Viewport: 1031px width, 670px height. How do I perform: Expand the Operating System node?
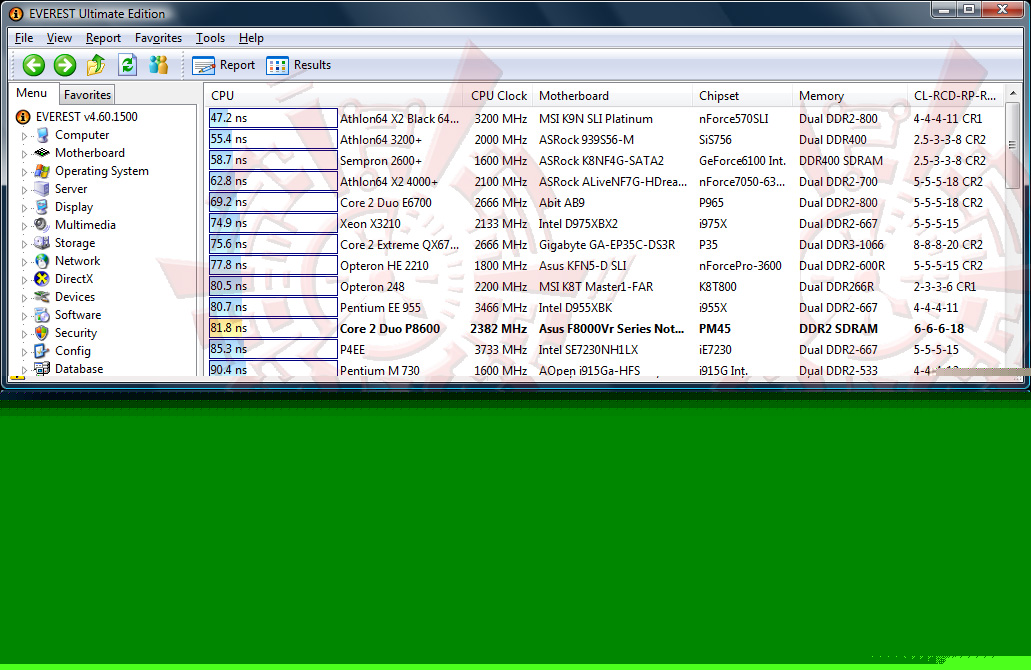click(24, 172)
